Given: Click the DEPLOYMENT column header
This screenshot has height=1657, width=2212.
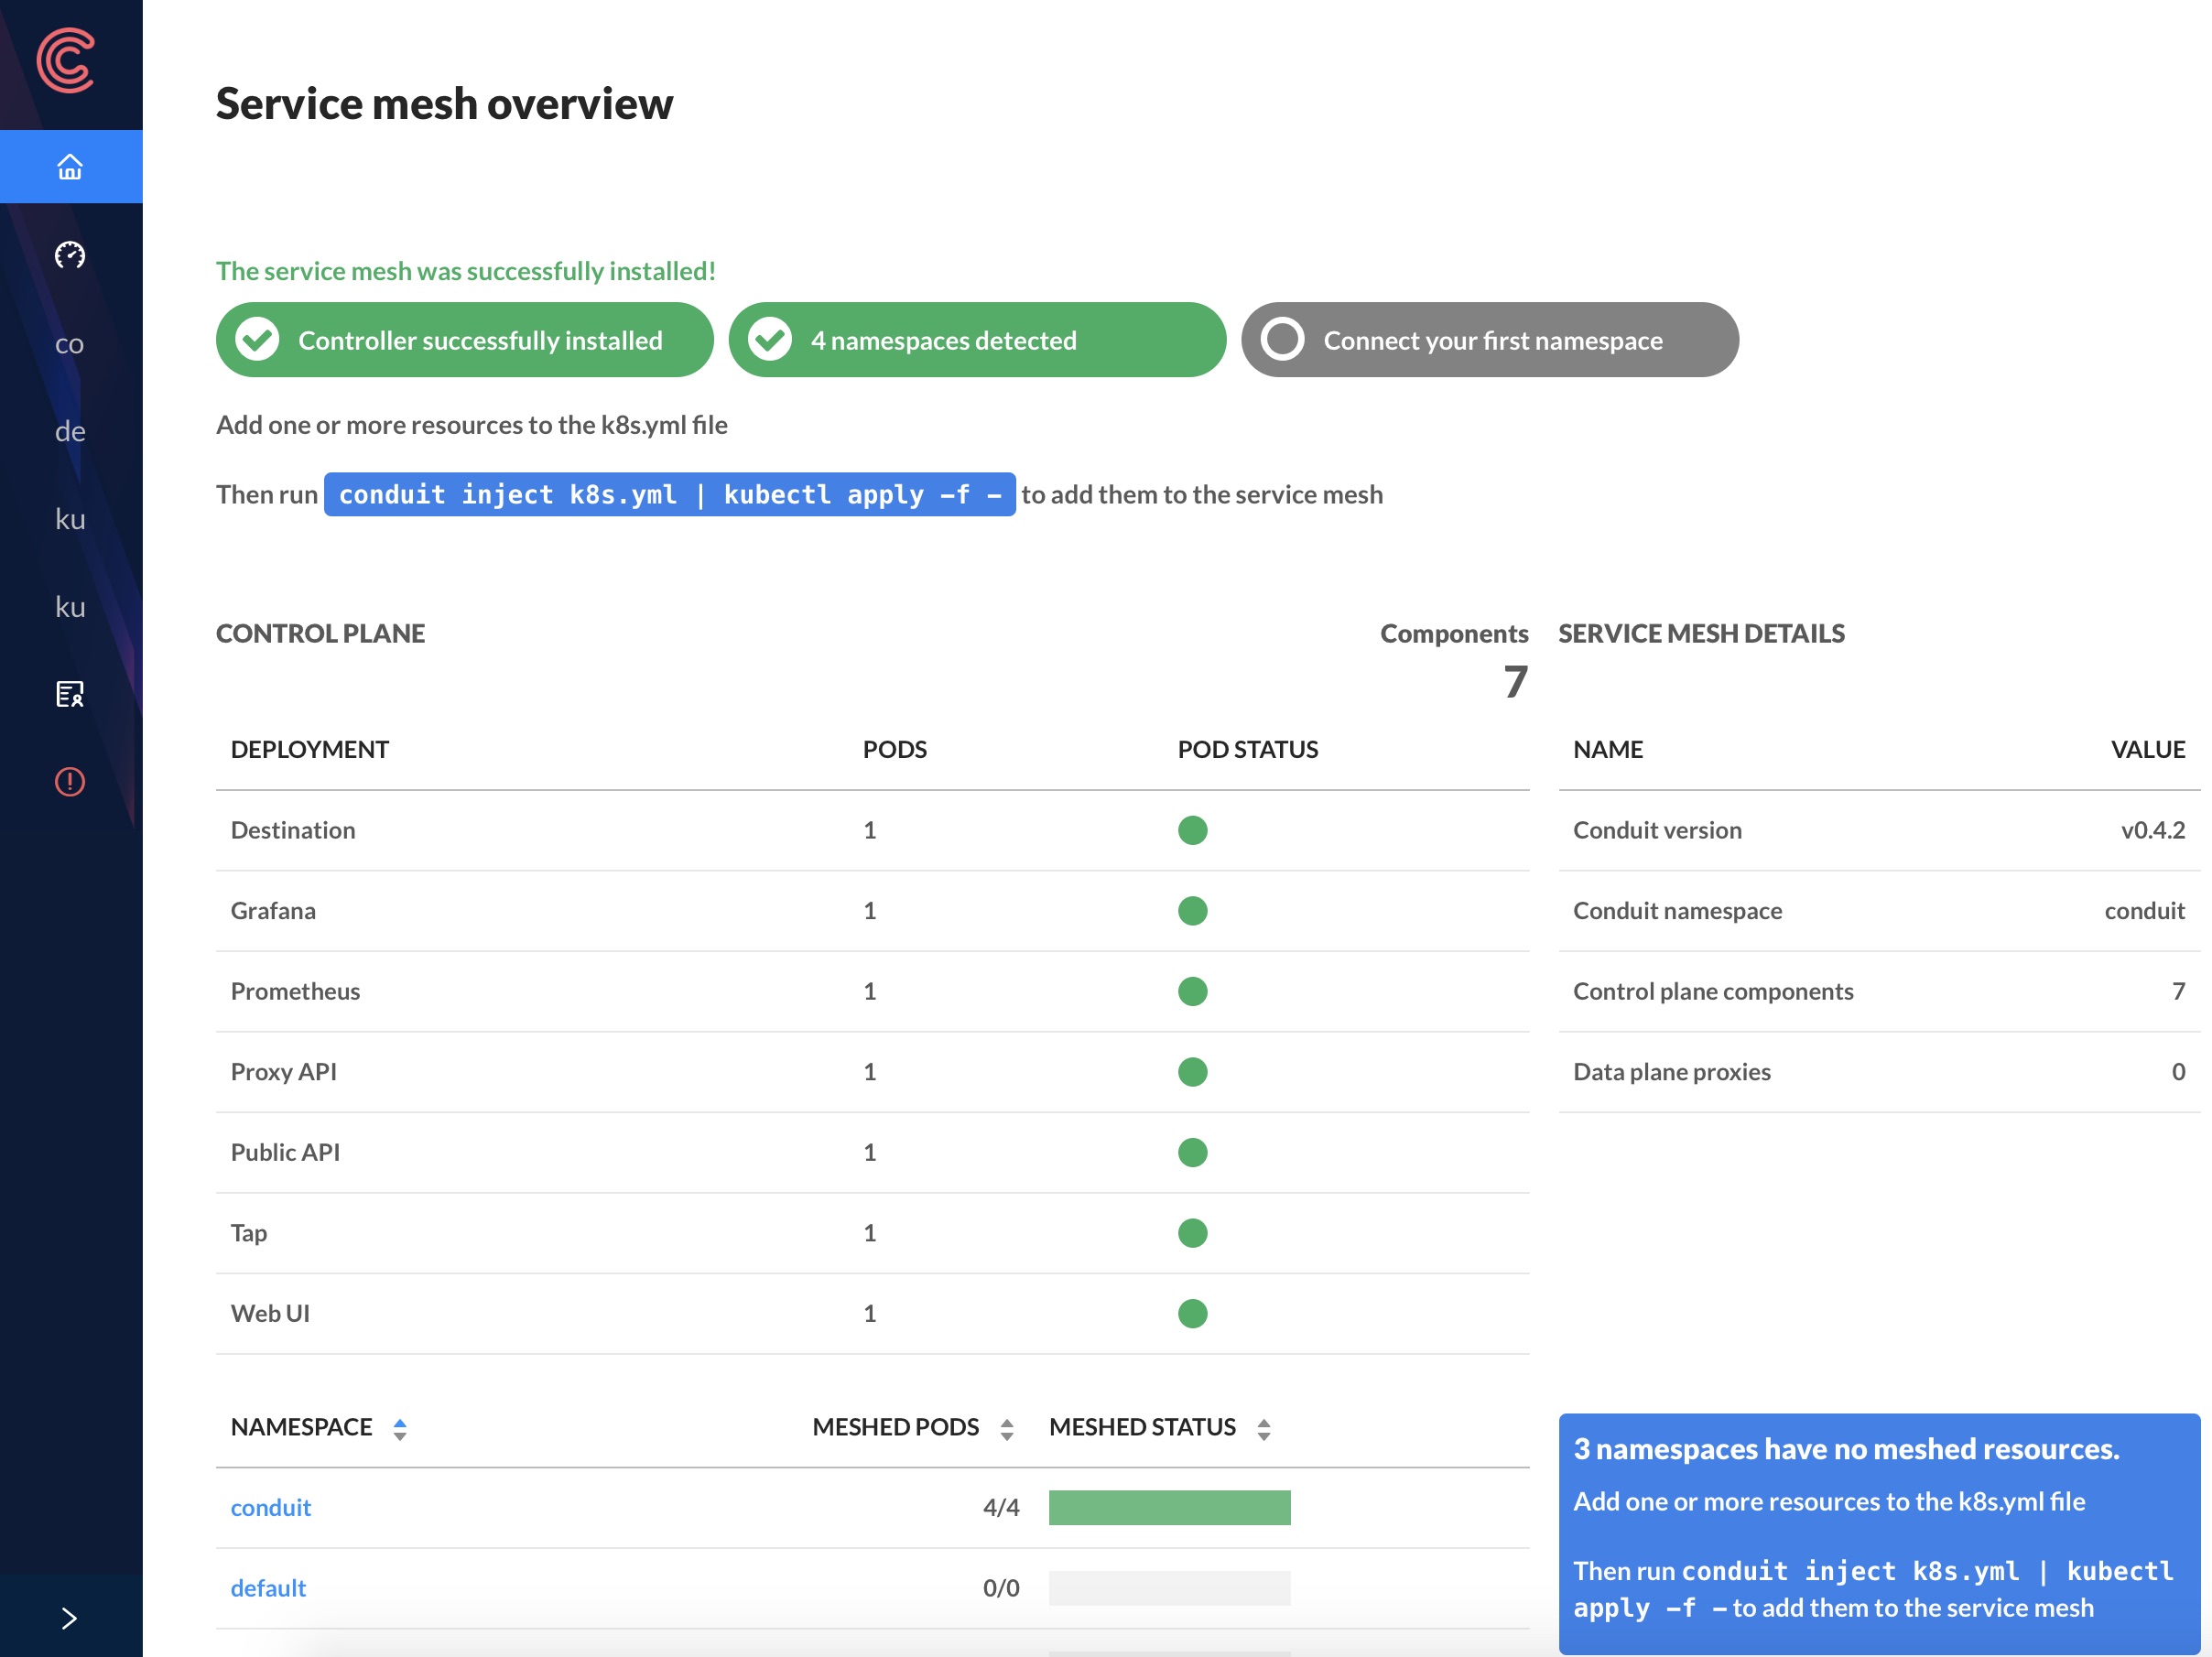Looking at the screenshot, I should tap(309, 749).
